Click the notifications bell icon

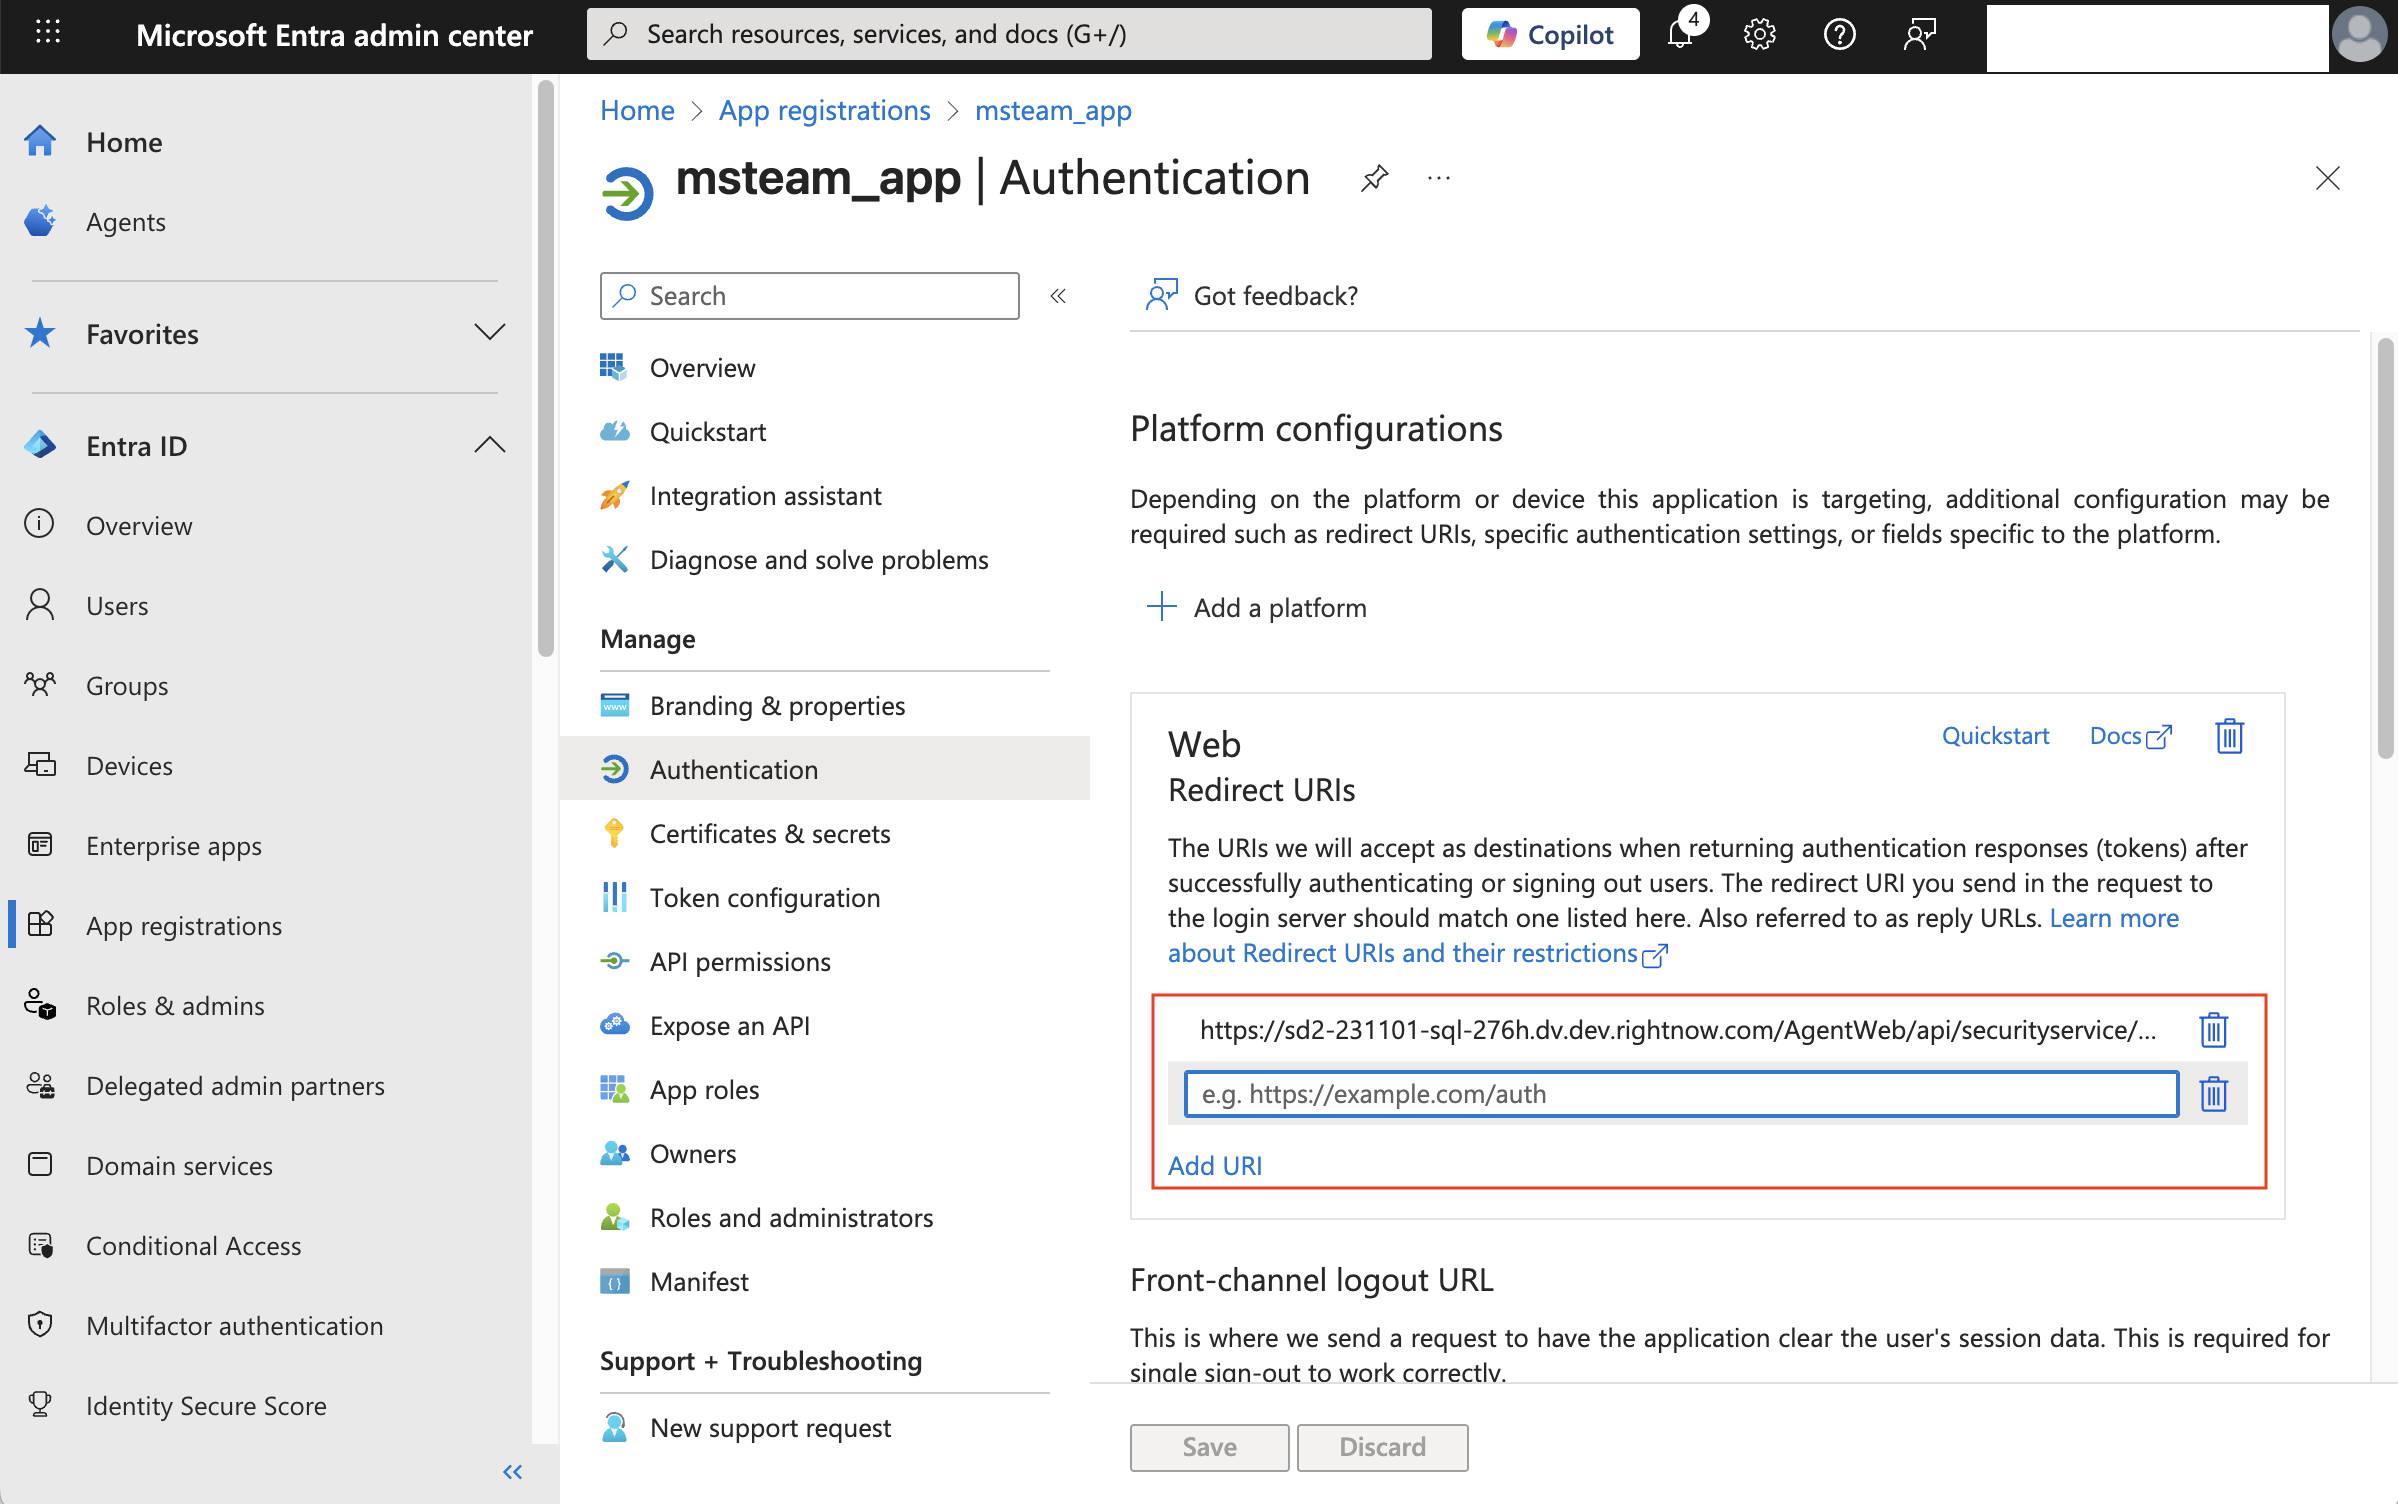click(1680, 35)
